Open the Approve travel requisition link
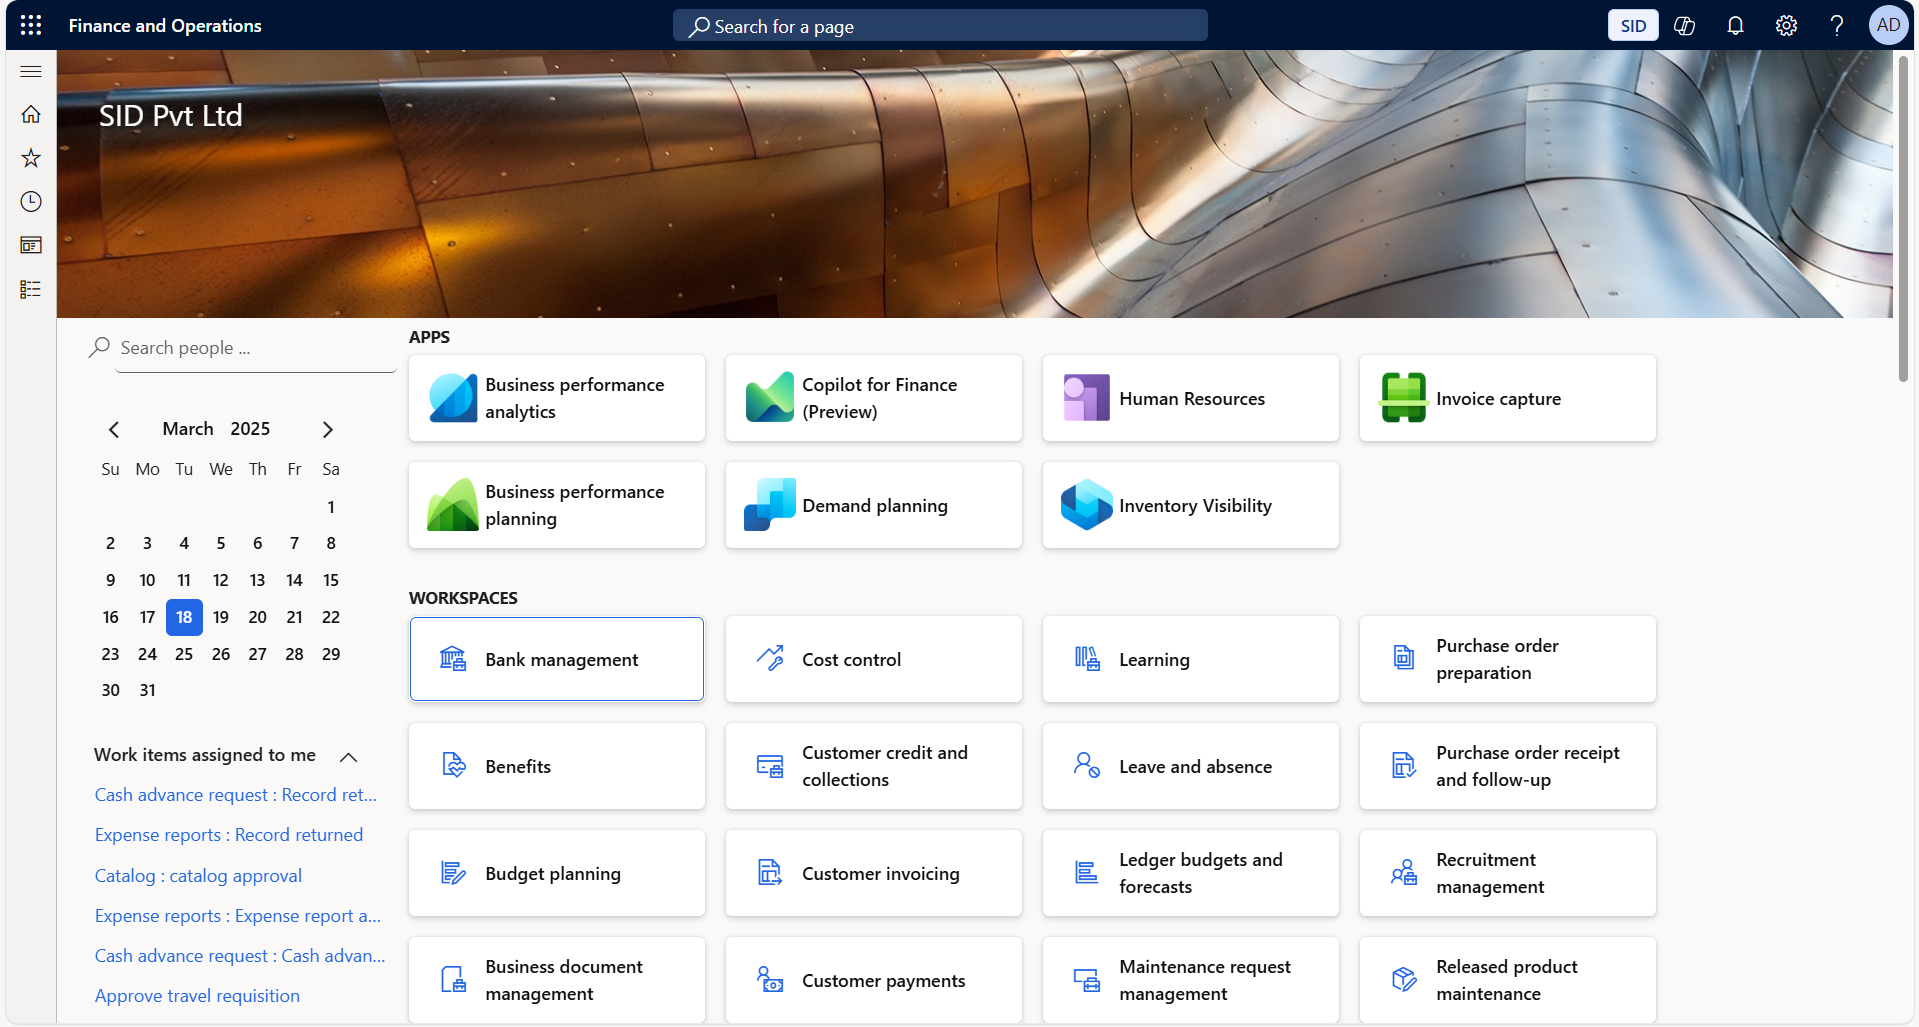This screenshot has width=1919, height=1027. click(x=196, y=995)
